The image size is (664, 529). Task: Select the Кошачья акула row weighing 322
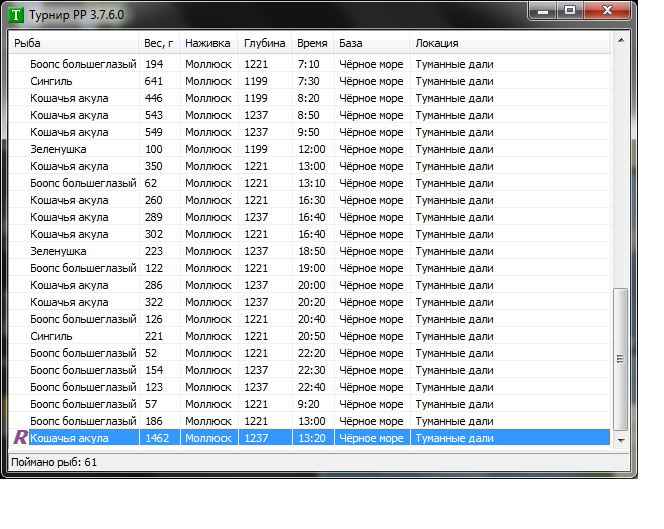coord(310,302)
